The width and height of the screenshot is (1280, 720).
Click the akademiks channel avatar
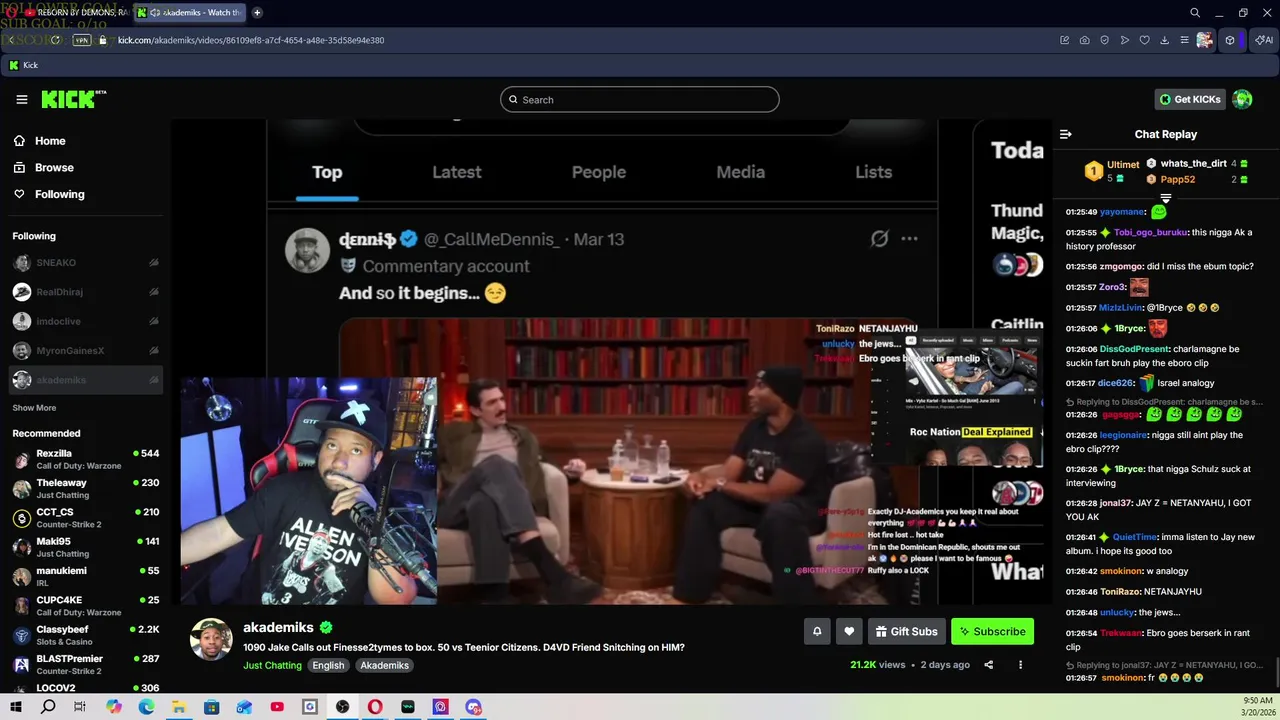[x=211, y=639]
